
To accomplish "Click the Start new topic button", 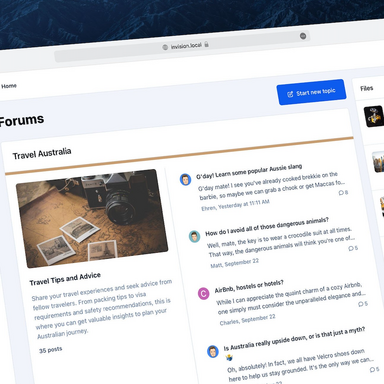I will pyautogui.click(x=311, y=92).
